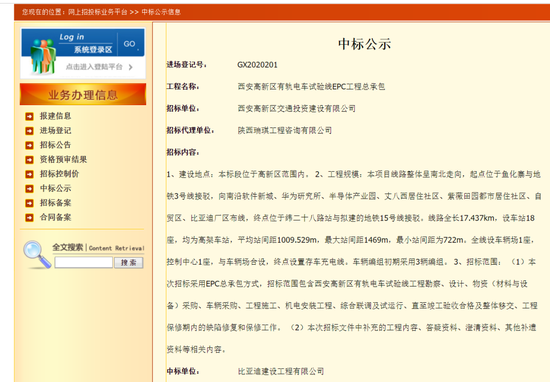Screen dimensions: 550x382
Task: Click red arrow icon beside 合同备案
Action: click(29, 217)
